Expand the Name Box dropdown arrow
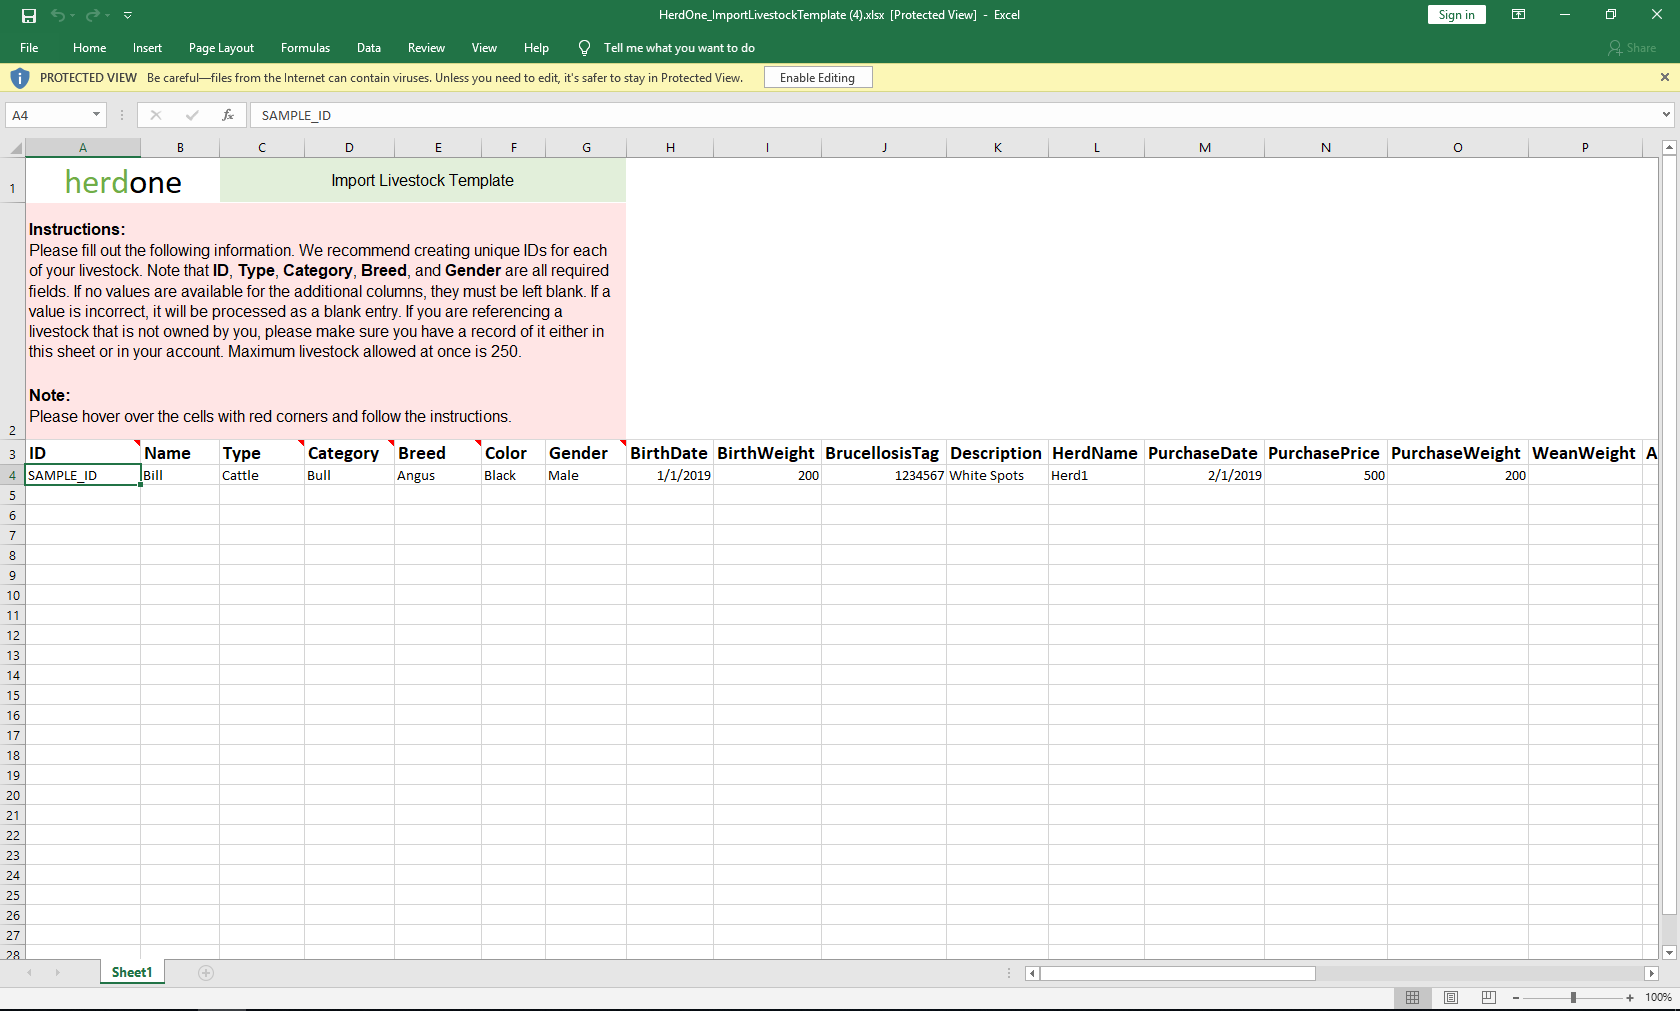 tap(97, 115)
